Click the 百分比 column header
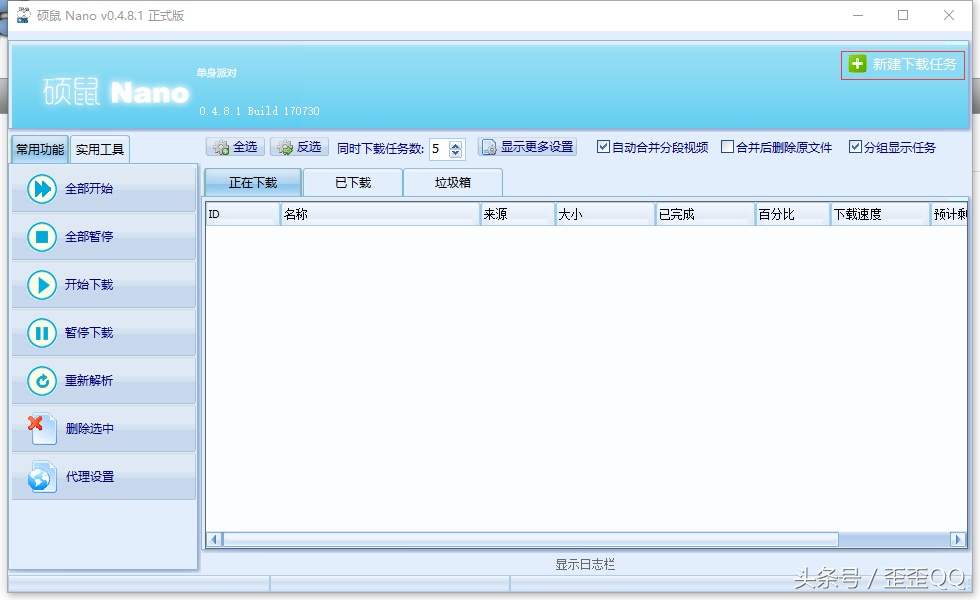 point(790,213)
